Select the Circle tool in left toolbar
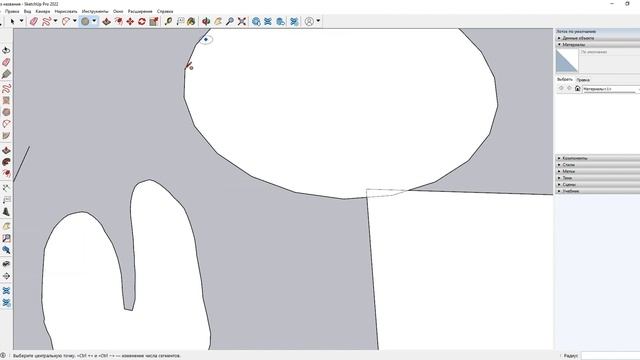The height and width of the screenshot is (360, 640). pyautogui.click(x=6, y=112)
